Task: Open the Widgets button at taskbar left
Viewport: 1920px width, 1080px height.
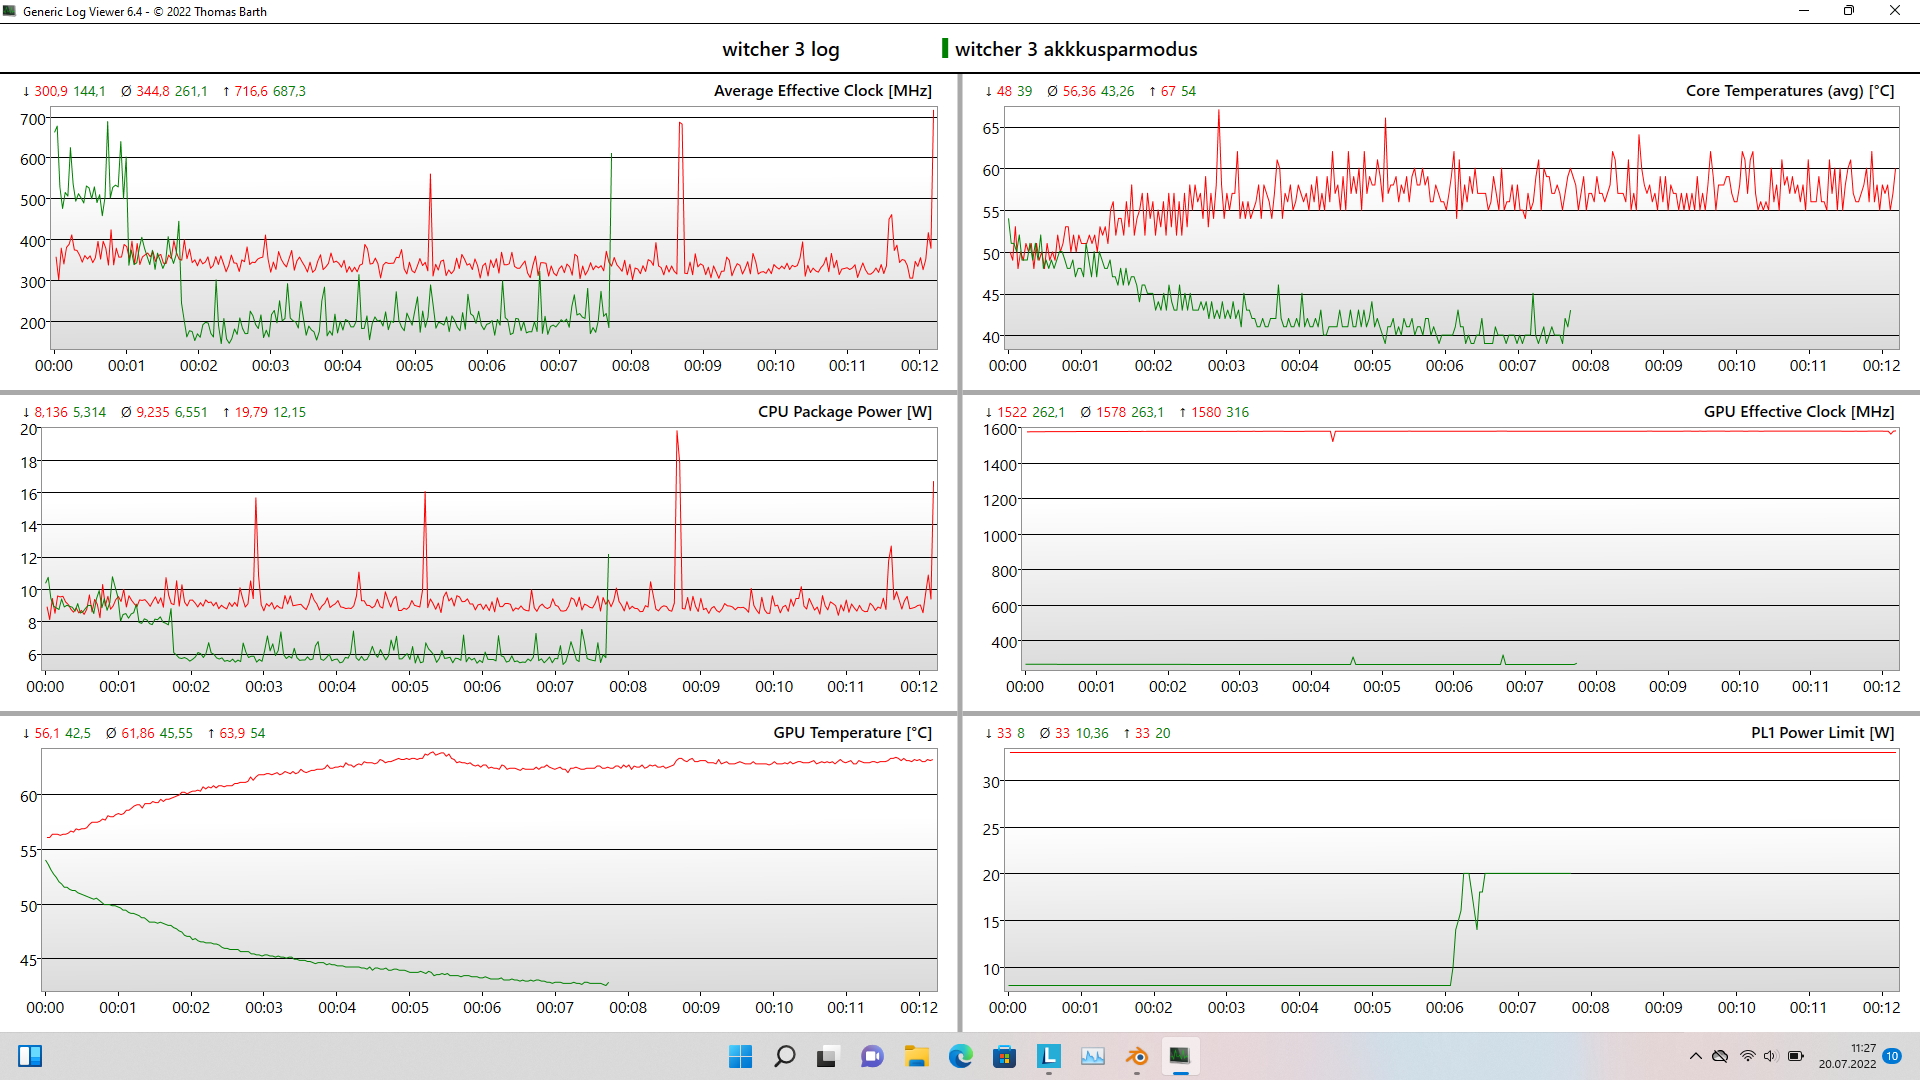Action: (x=30, y=1056)
